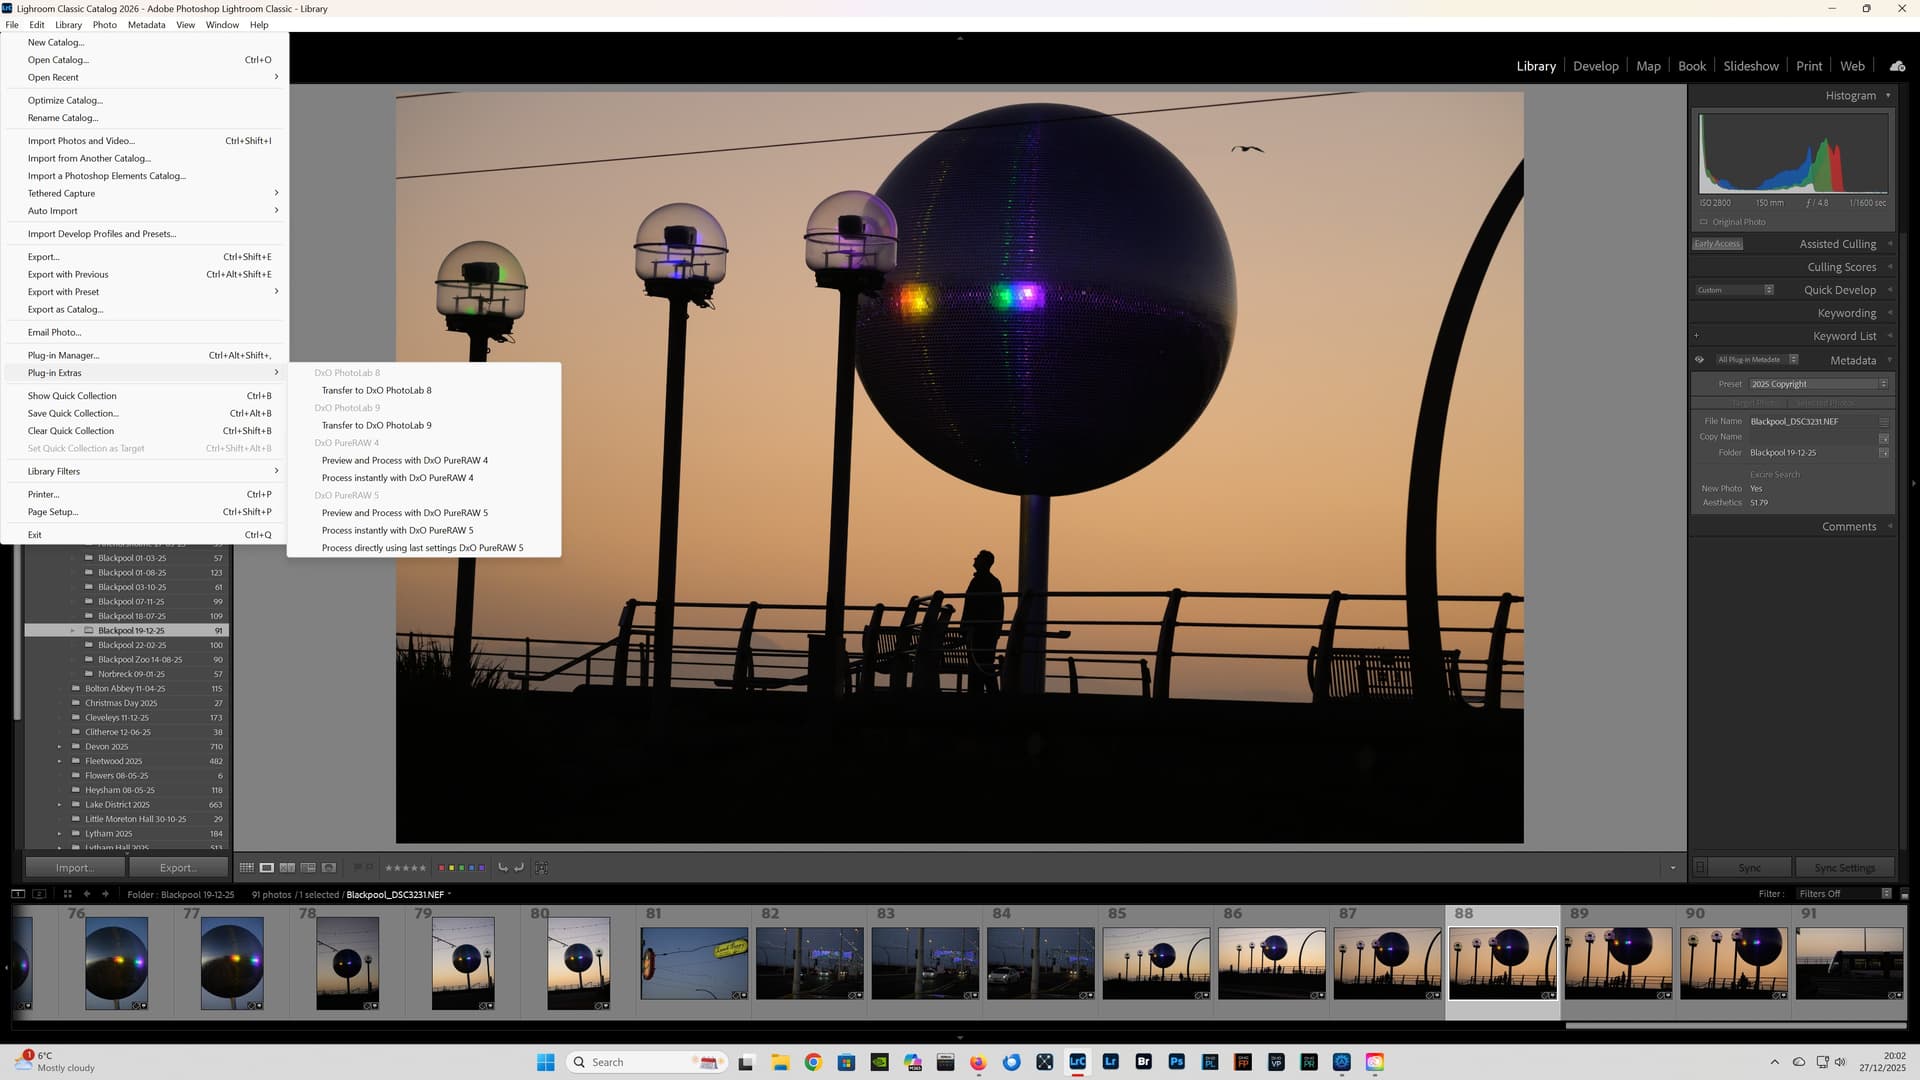Select filmstrip thumbnail number 81
The height and width of the screenshot is (1080, 1920).
point(694,963)
